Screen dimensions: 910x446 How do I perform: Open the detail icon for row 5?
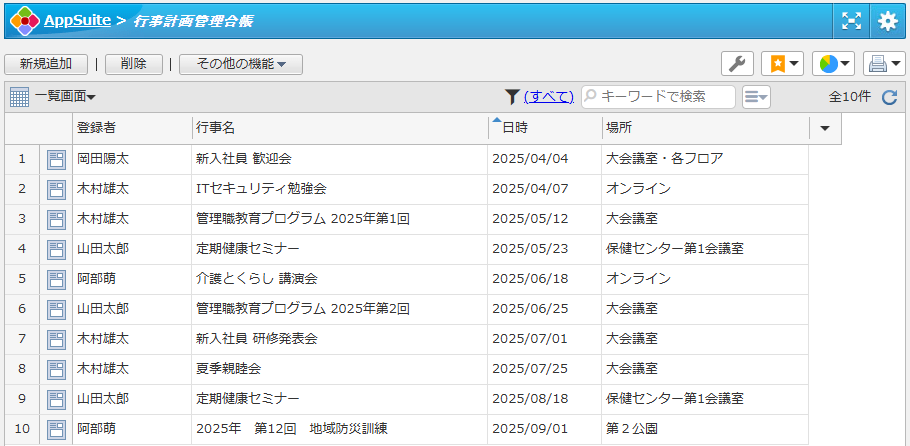click(56, 279)
